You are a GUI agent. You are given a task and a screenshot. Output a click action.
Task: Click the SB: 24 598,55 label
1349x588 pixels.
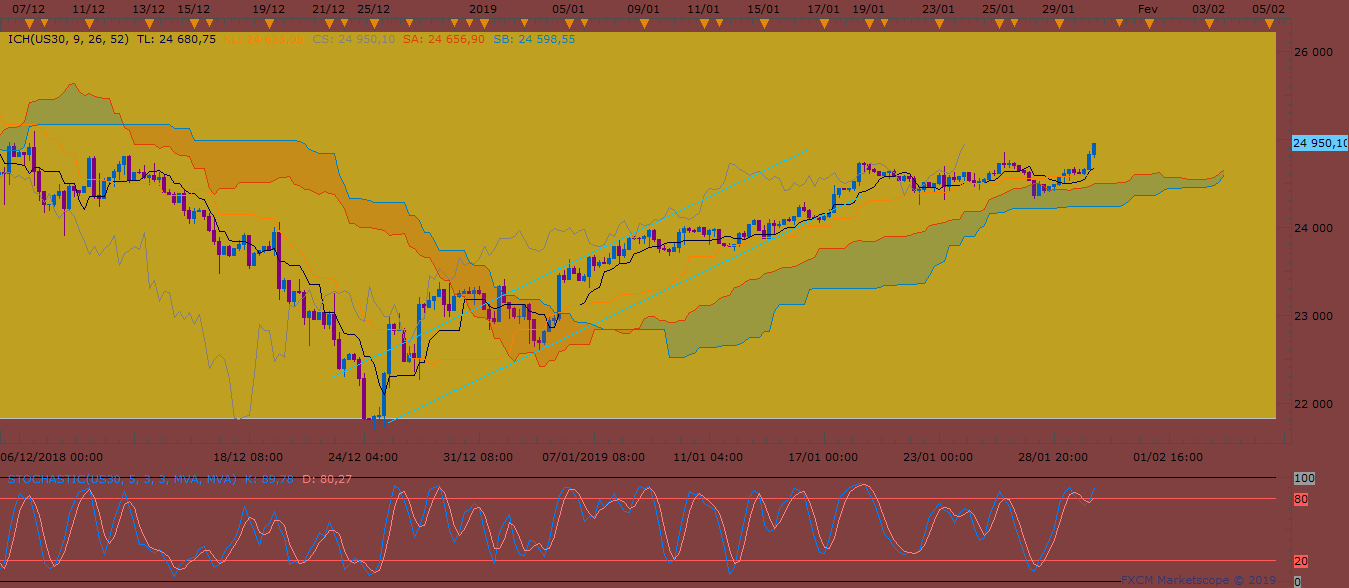pos(534,39)
